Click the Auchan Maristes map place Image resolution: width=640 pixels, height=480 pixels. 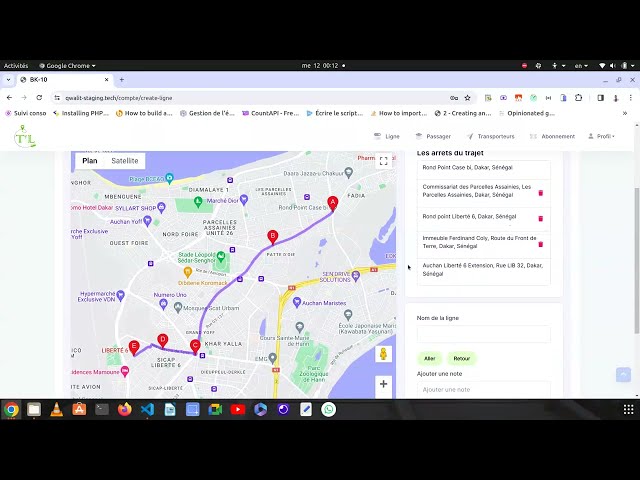pos(320,303)
